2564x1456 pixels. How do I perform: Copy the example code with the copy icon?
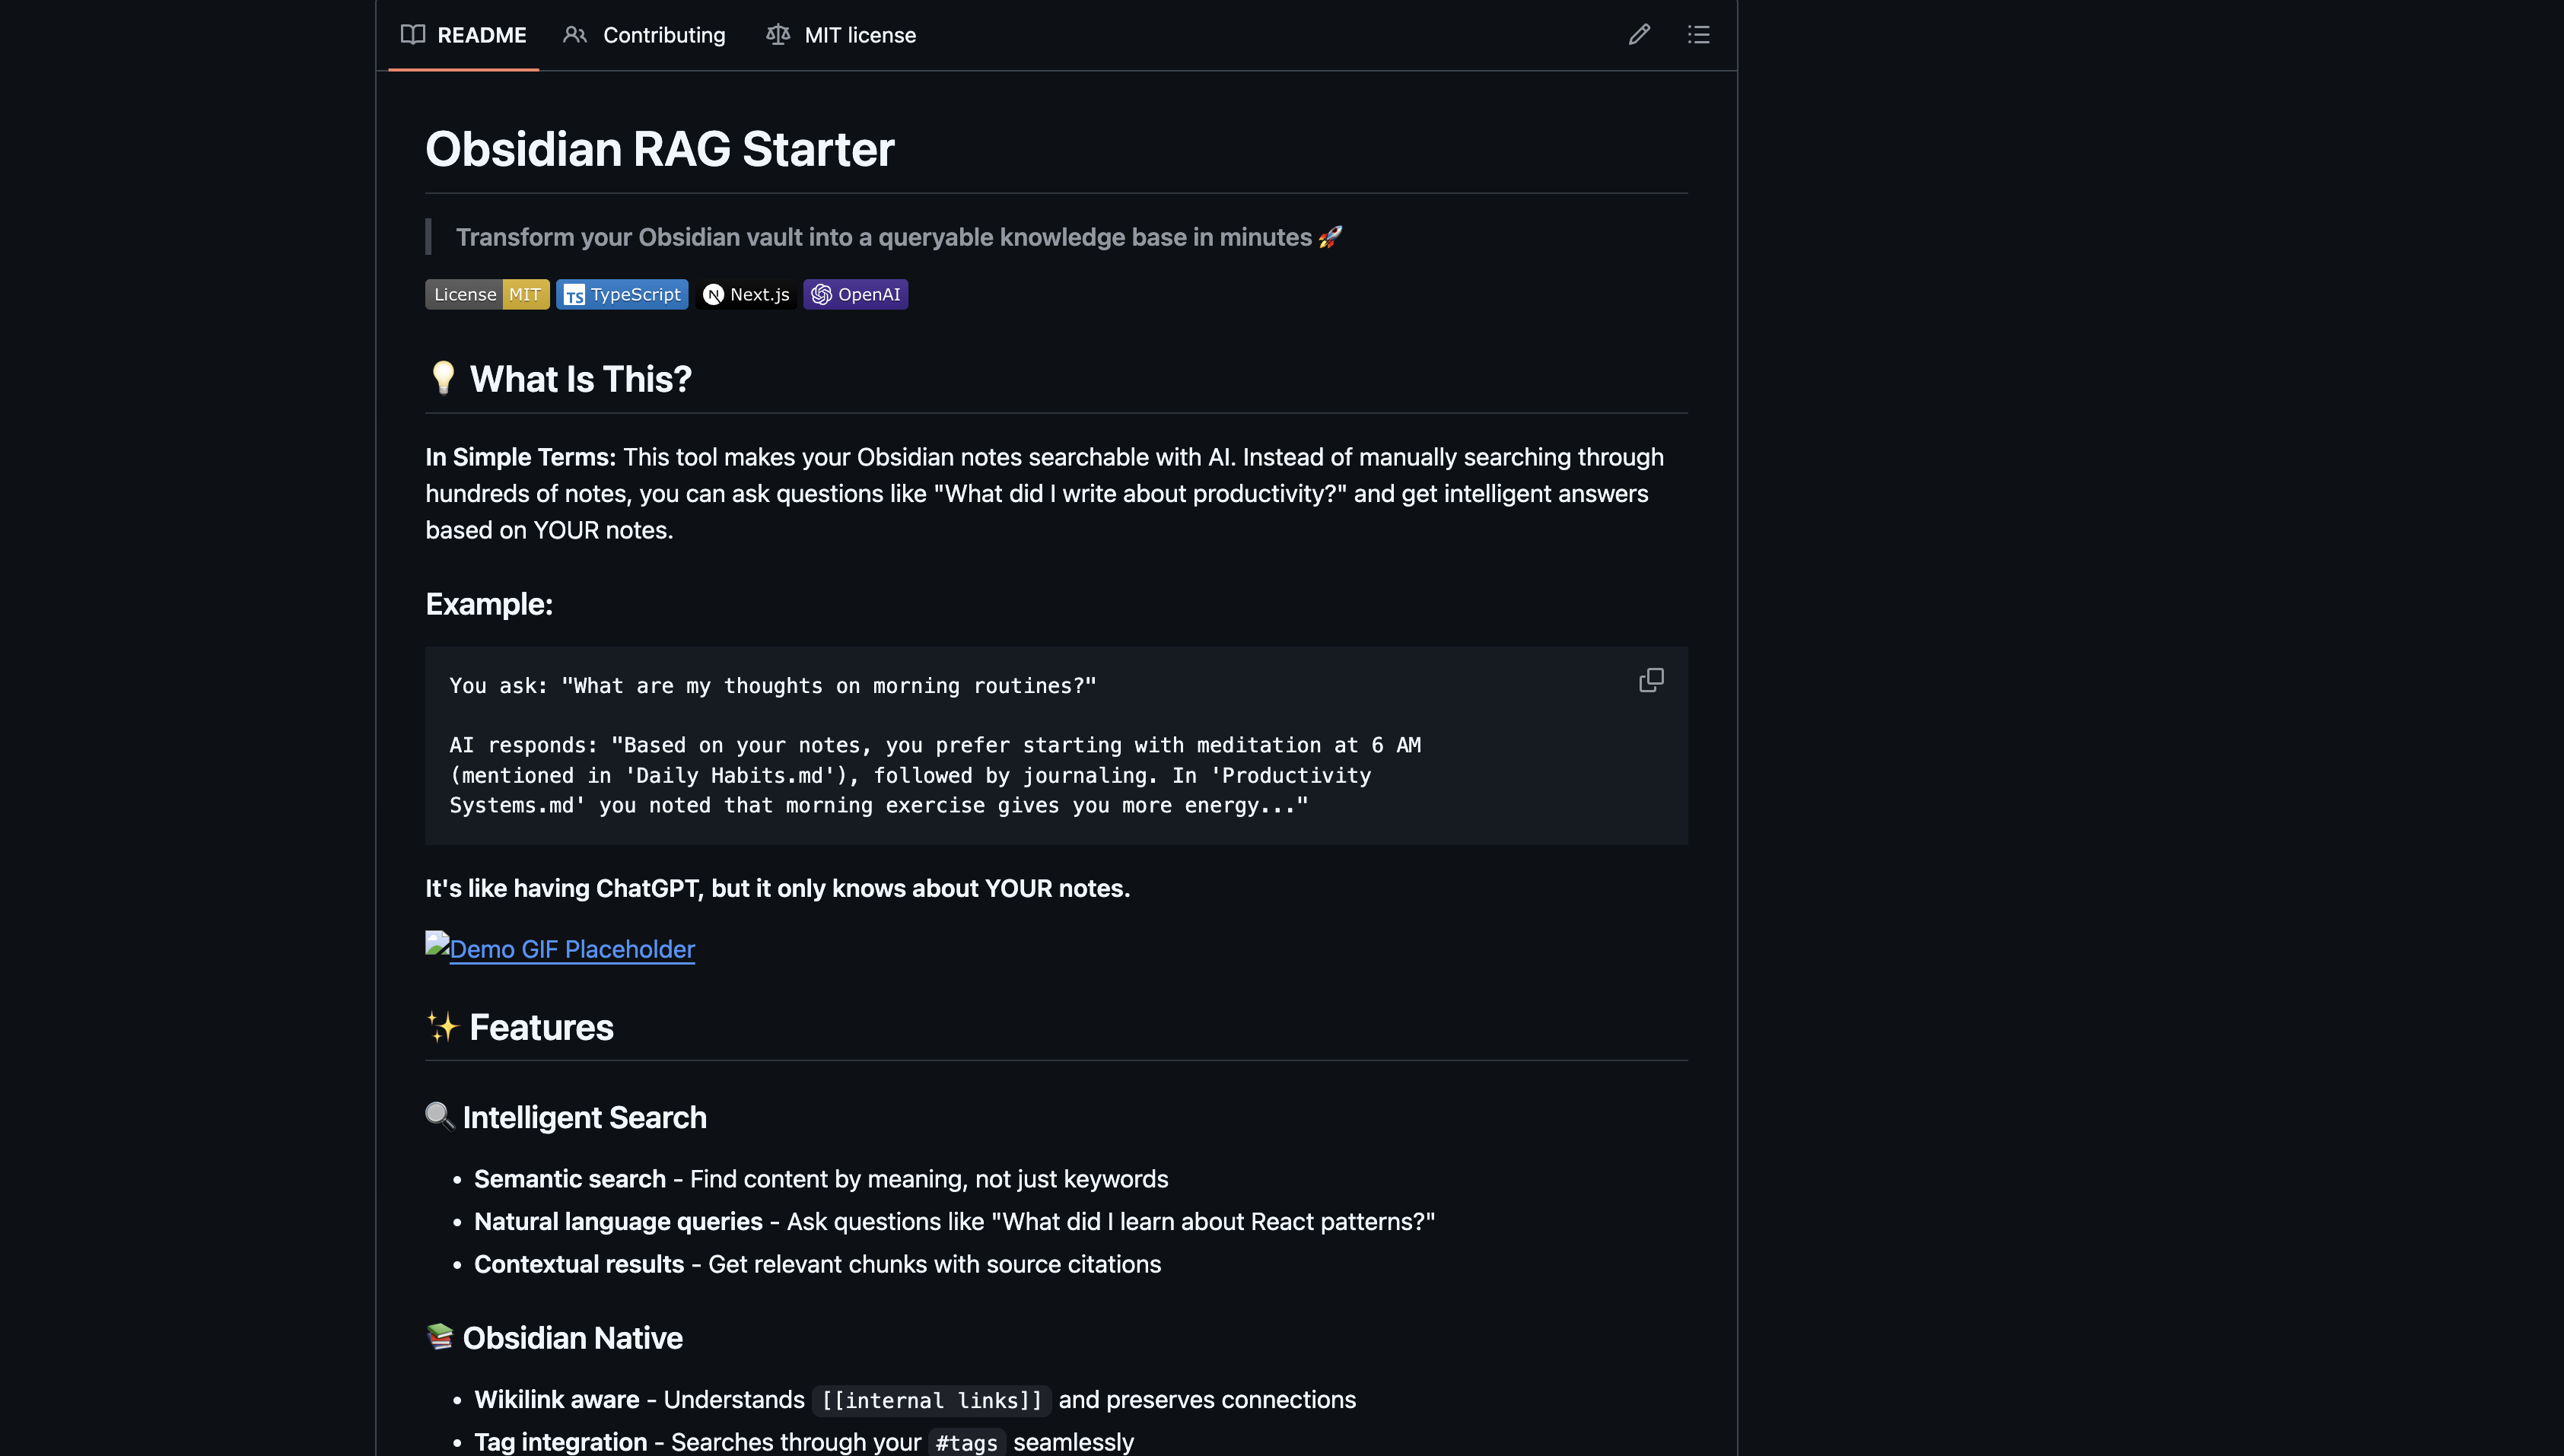(1651, 680)
